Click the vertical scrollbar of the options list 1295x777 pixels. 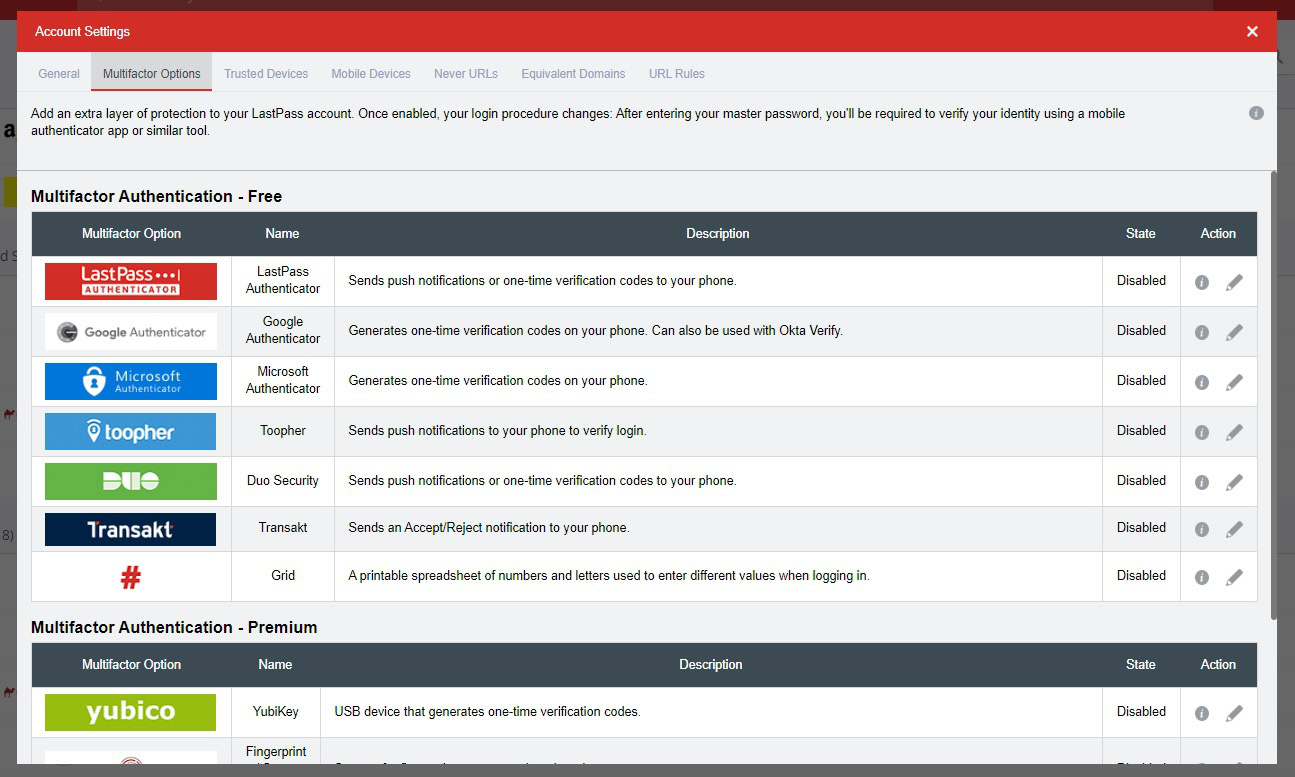pyautogui.click(x=1273, y=400)
